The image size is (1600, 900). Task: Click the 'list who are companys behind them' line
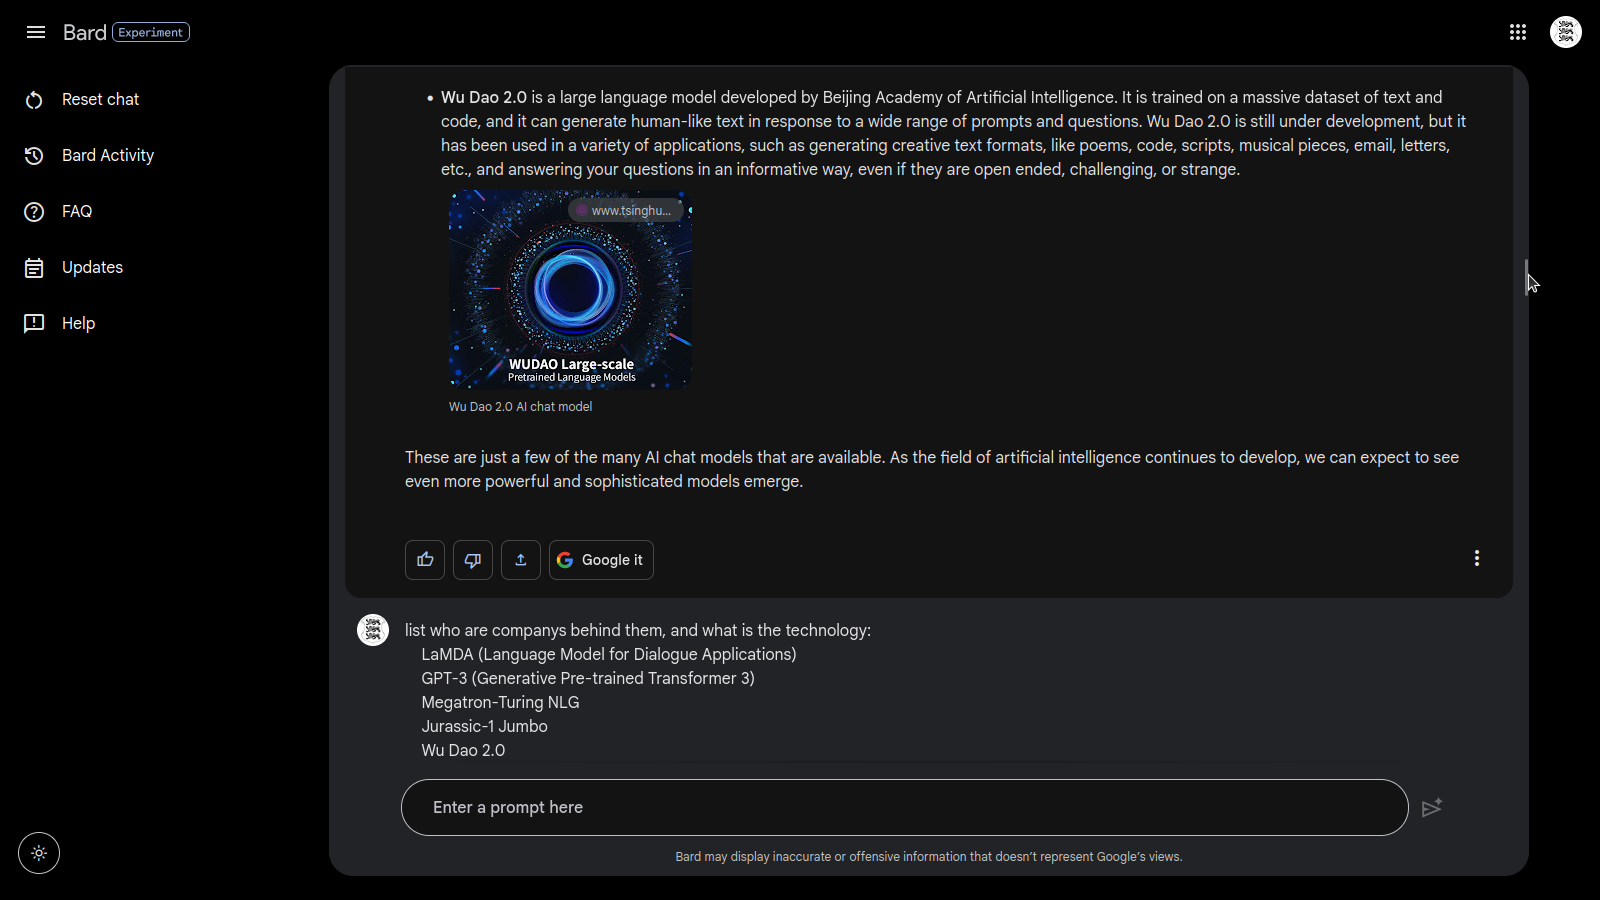pos(638,630)
